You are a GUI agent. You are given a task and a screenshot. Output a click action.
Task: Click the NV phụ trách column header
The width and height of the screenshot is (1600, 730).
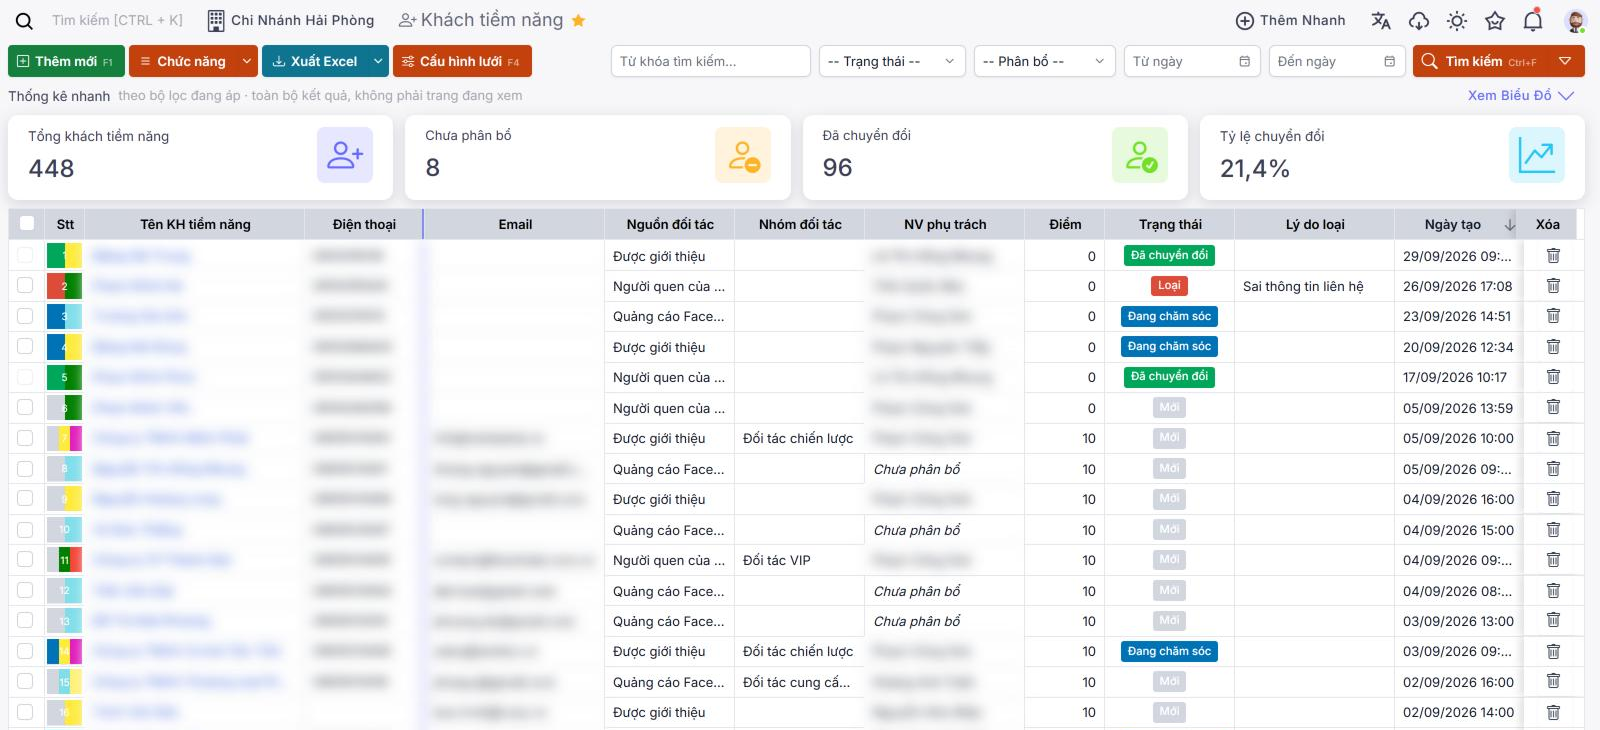pos(945,225)
